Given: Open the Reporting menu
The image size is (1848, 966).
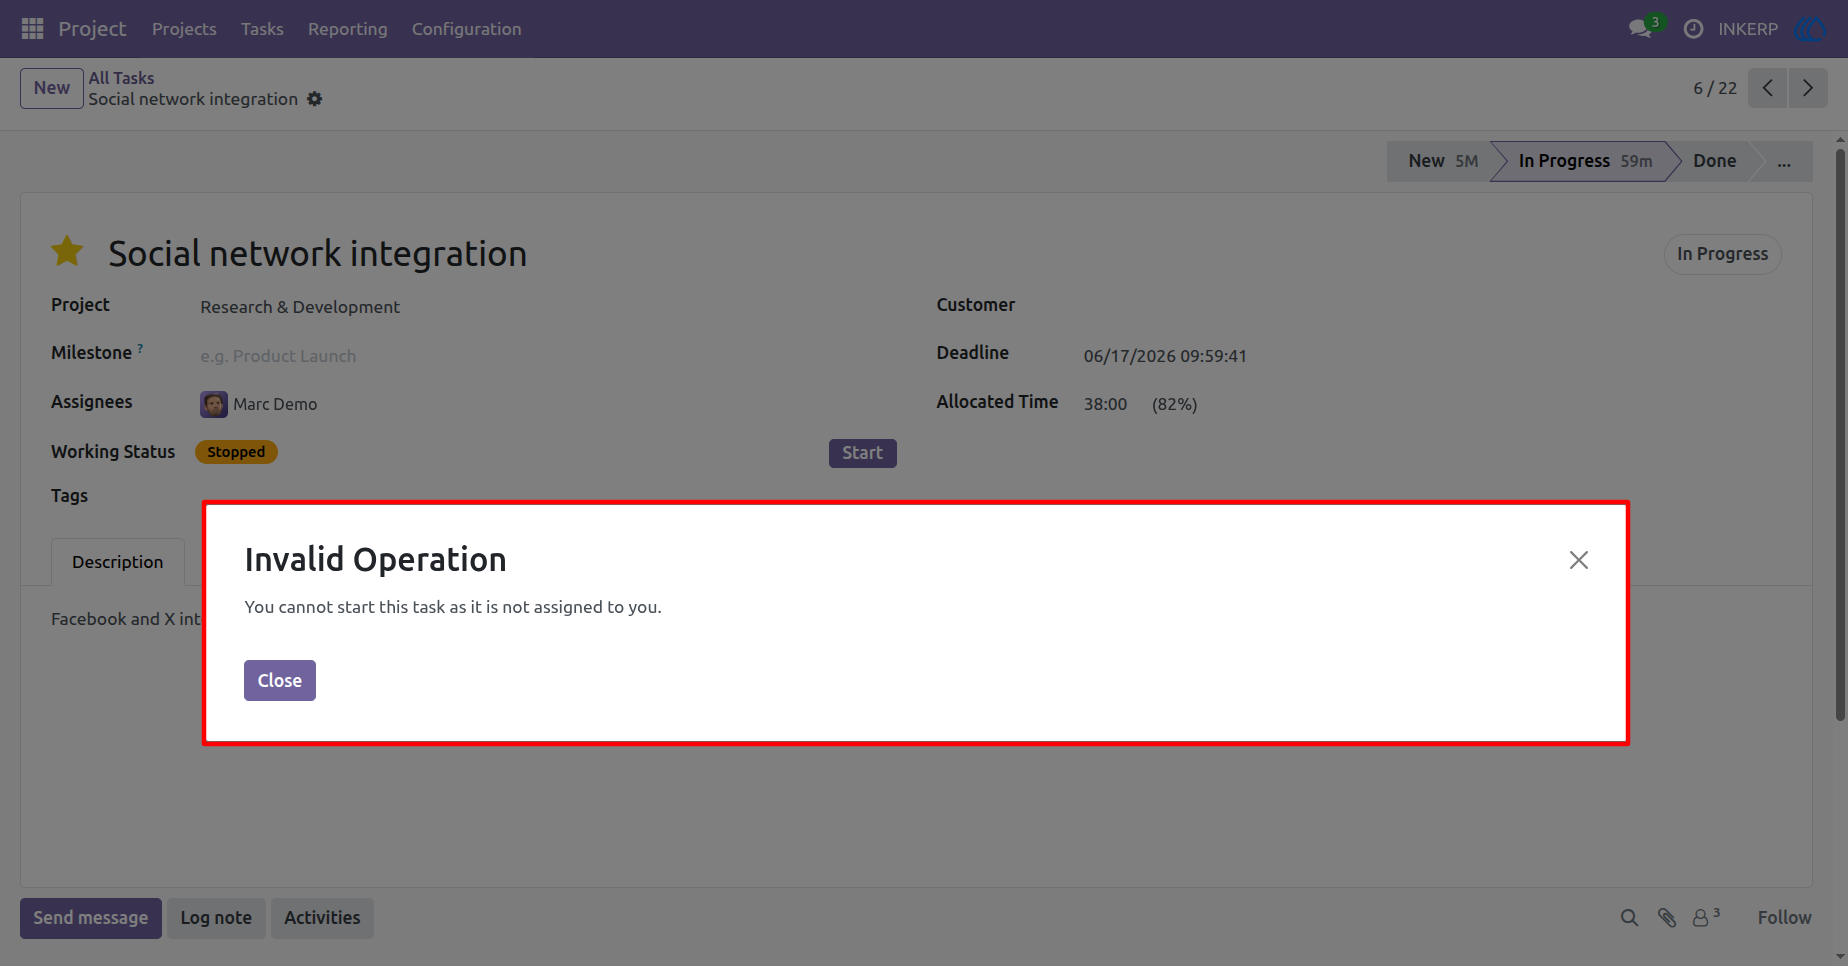Looking at the screenshot, I should click(x=347, y=29).
